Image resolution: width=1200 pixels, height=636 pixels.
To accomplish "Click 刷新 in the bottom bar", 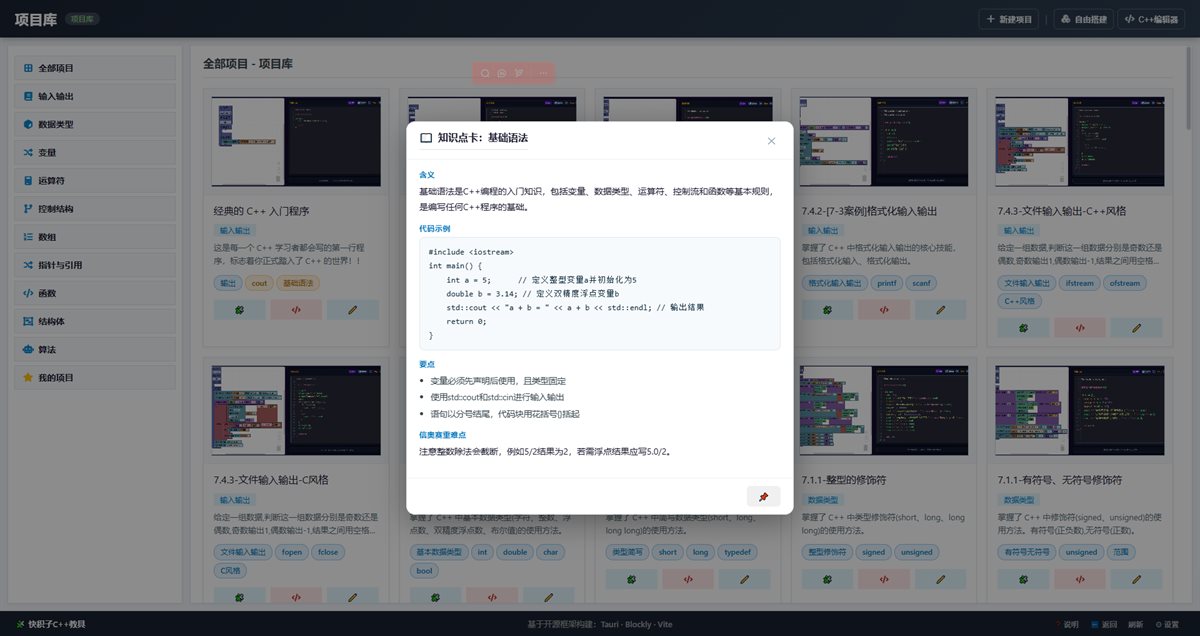I will pos(1135,624).
